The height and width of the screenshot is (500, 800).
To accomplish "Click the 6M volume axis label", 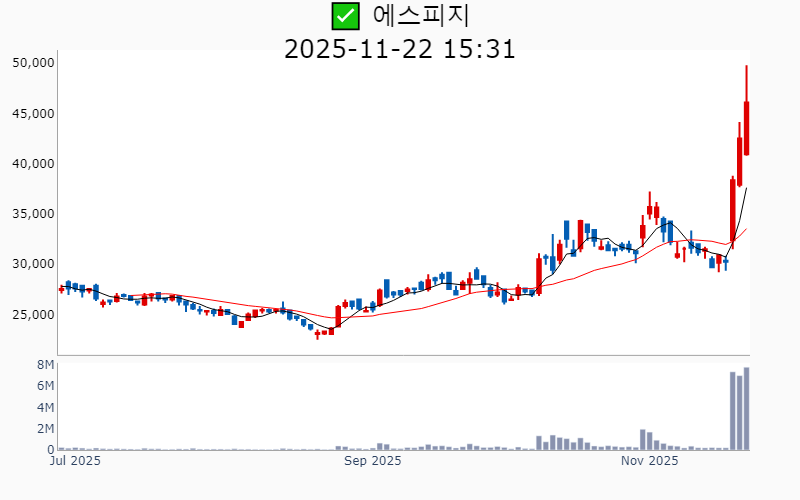I will point(45,386).
